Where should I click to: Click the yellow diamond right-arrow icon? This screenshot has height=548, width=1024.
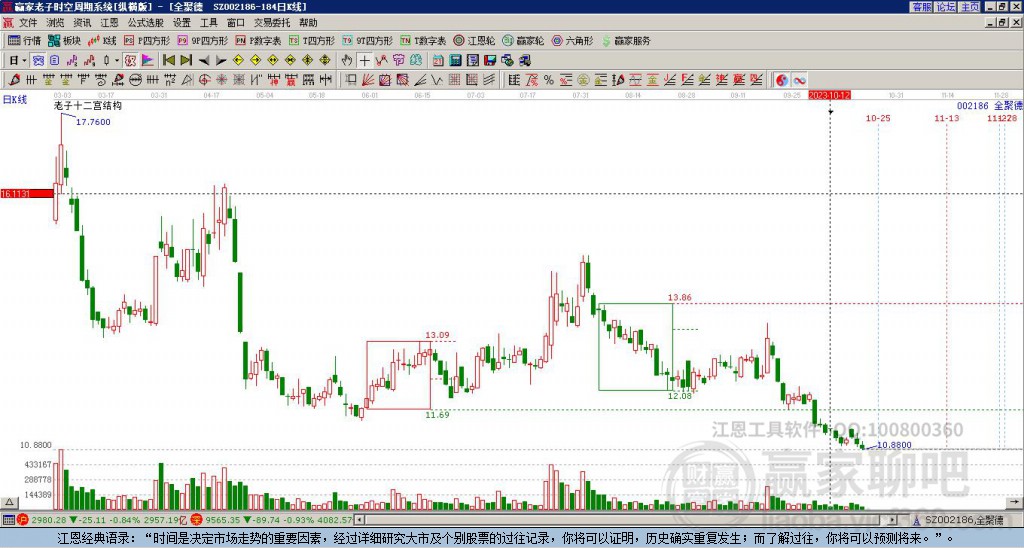(x=255, y=60)
